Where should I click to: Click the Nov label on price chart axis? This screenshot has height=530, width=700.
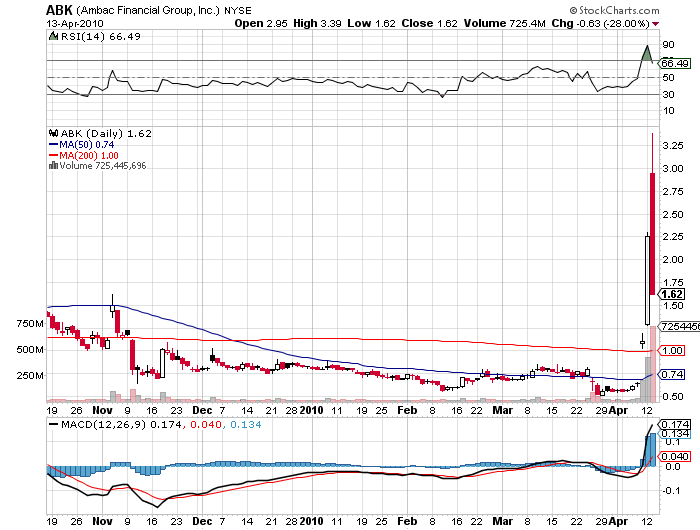pyautogui.click(x=102, y=410)
